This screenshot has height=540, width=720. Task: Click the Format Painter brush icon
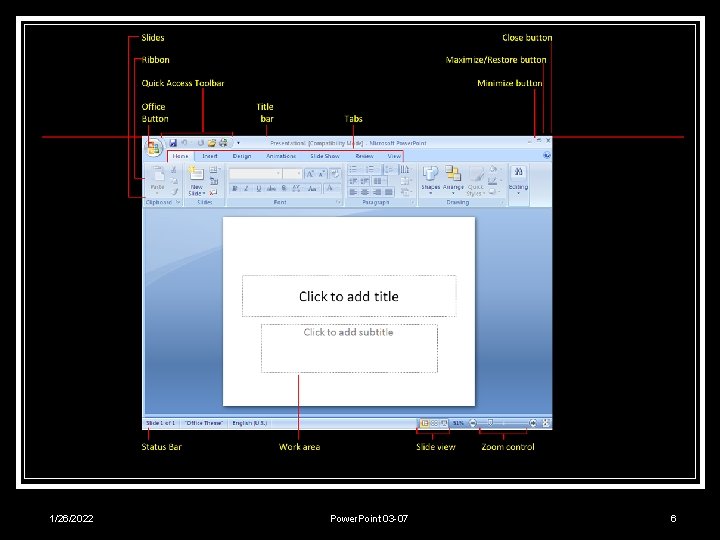coord(174,191)
